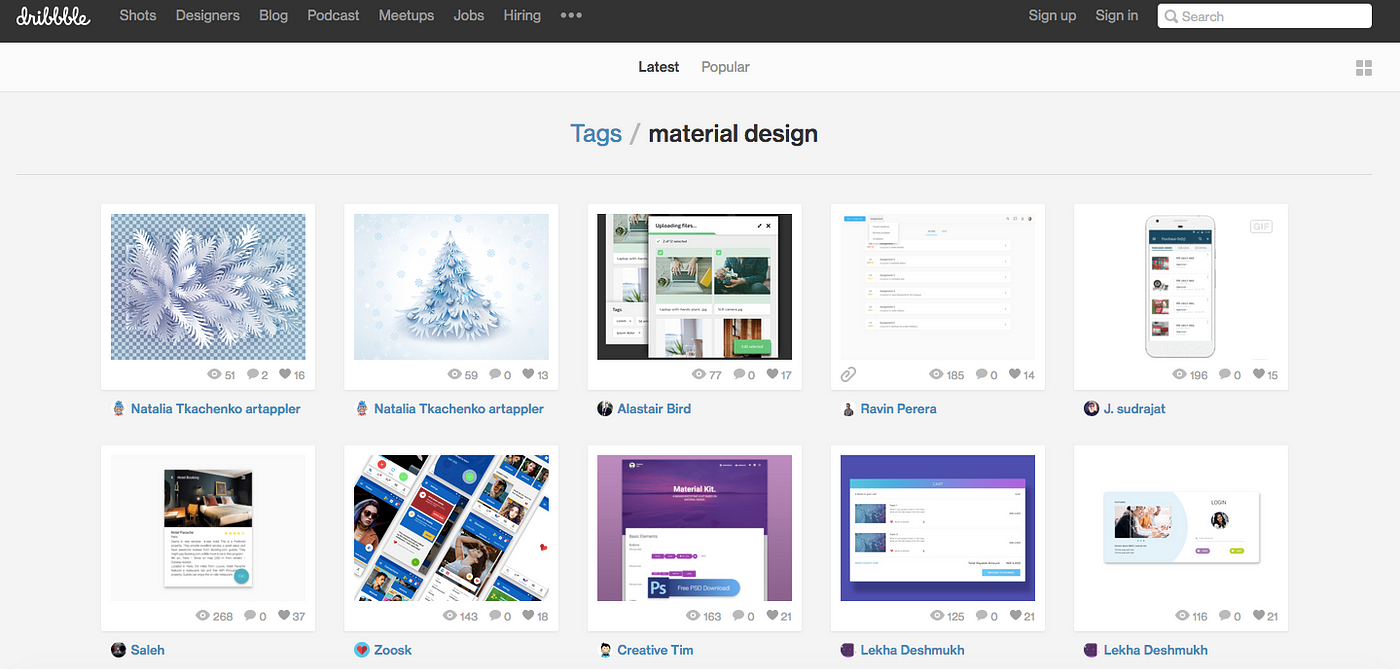Click Saleh's avatar icon

click(x=119, y=650)
